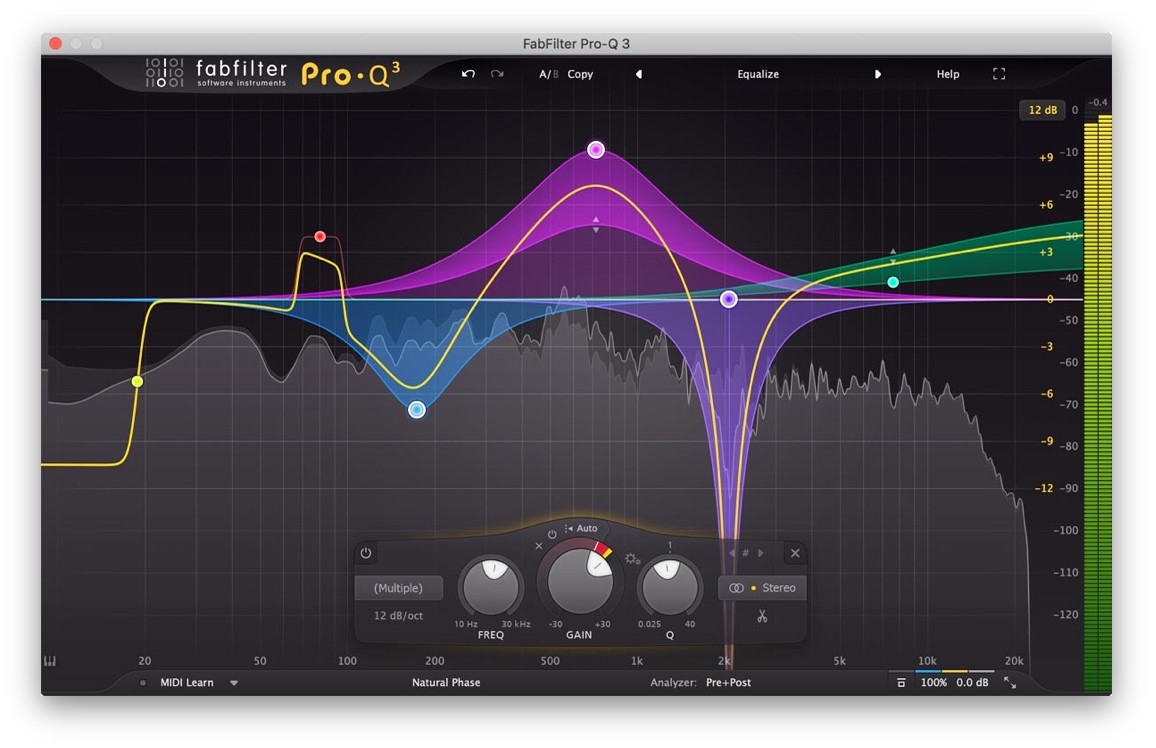
Task: Select the purple notch band dot at 2k
Action: [728, 299]
